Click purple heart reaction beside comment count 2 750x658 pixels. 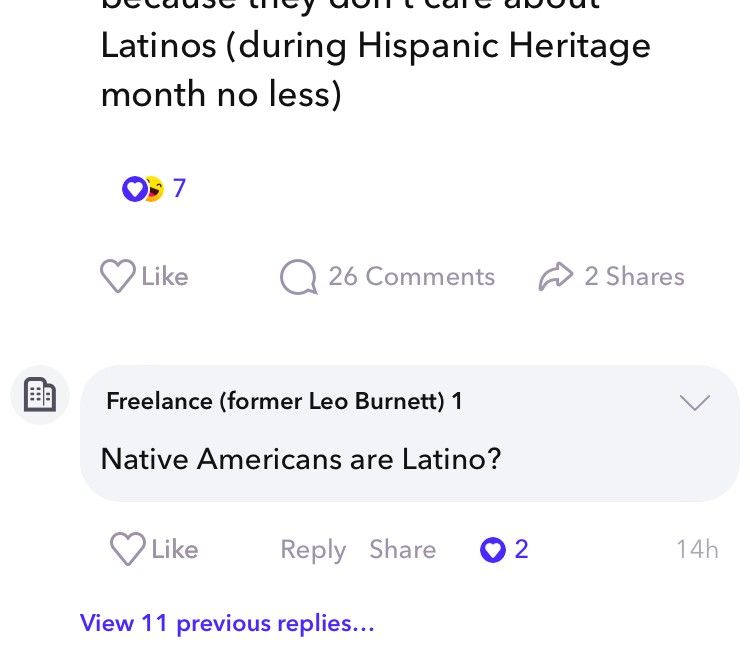pyautogui.click(x=493, y=549)
